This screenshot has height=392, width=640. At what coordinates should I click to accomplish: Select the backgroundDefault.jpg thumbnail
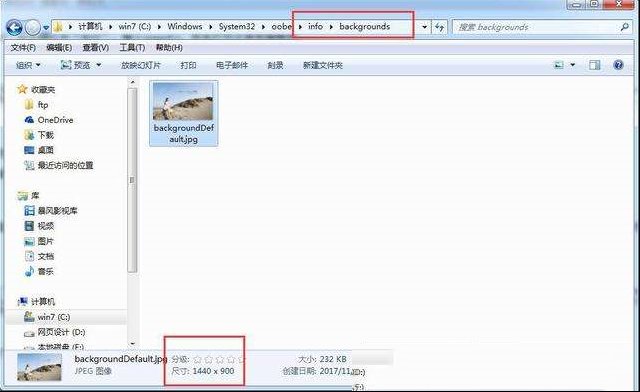(x=184, y=113)
